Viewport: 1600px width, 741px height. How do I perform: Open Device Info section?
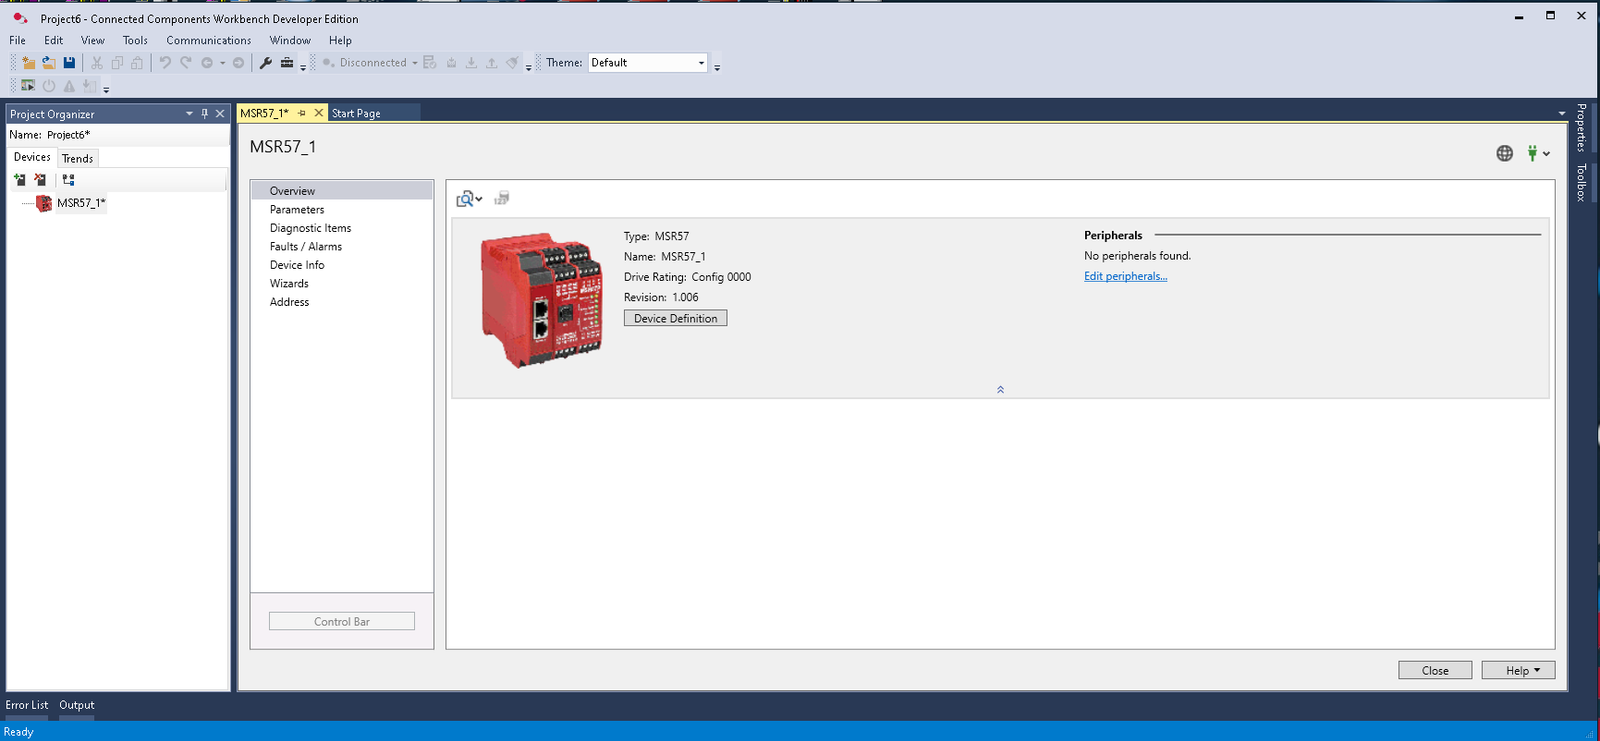(297, 265)
